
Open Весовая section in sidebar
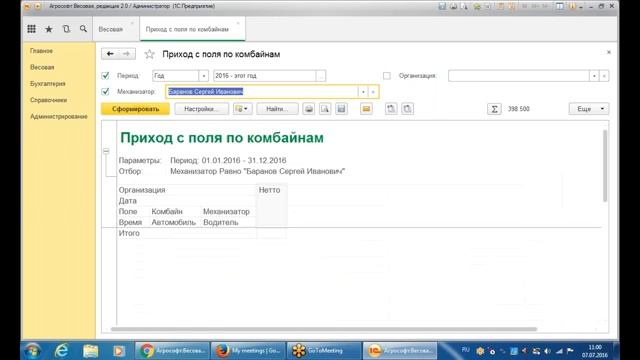click(42, 67)
